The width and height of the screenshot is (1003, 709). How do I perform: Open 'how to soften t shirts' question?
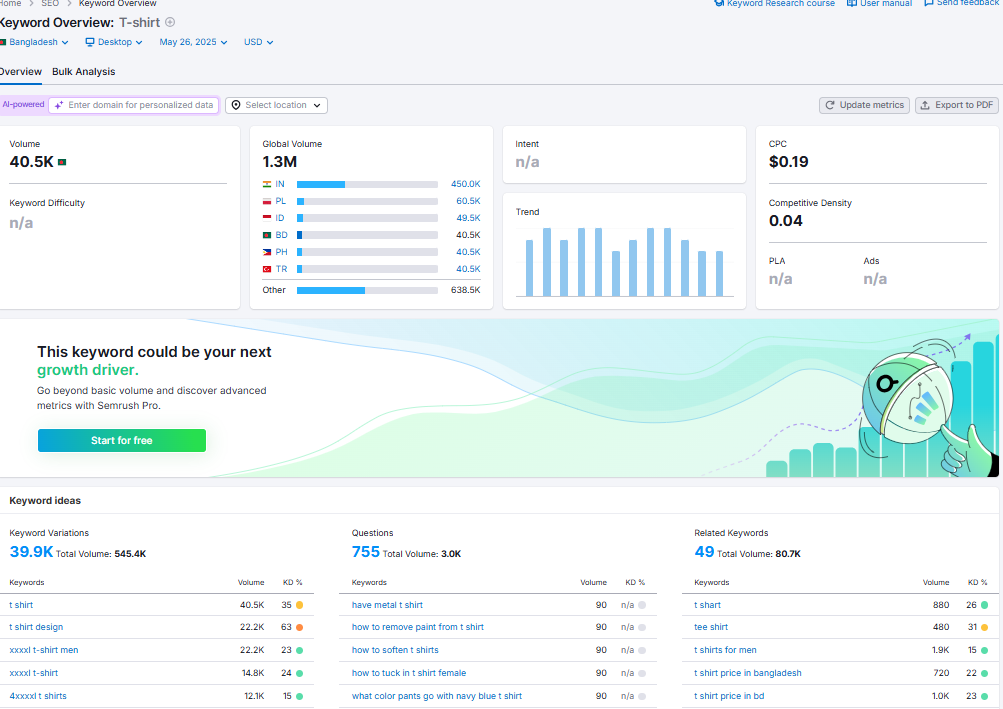click(x=395, y=650)
